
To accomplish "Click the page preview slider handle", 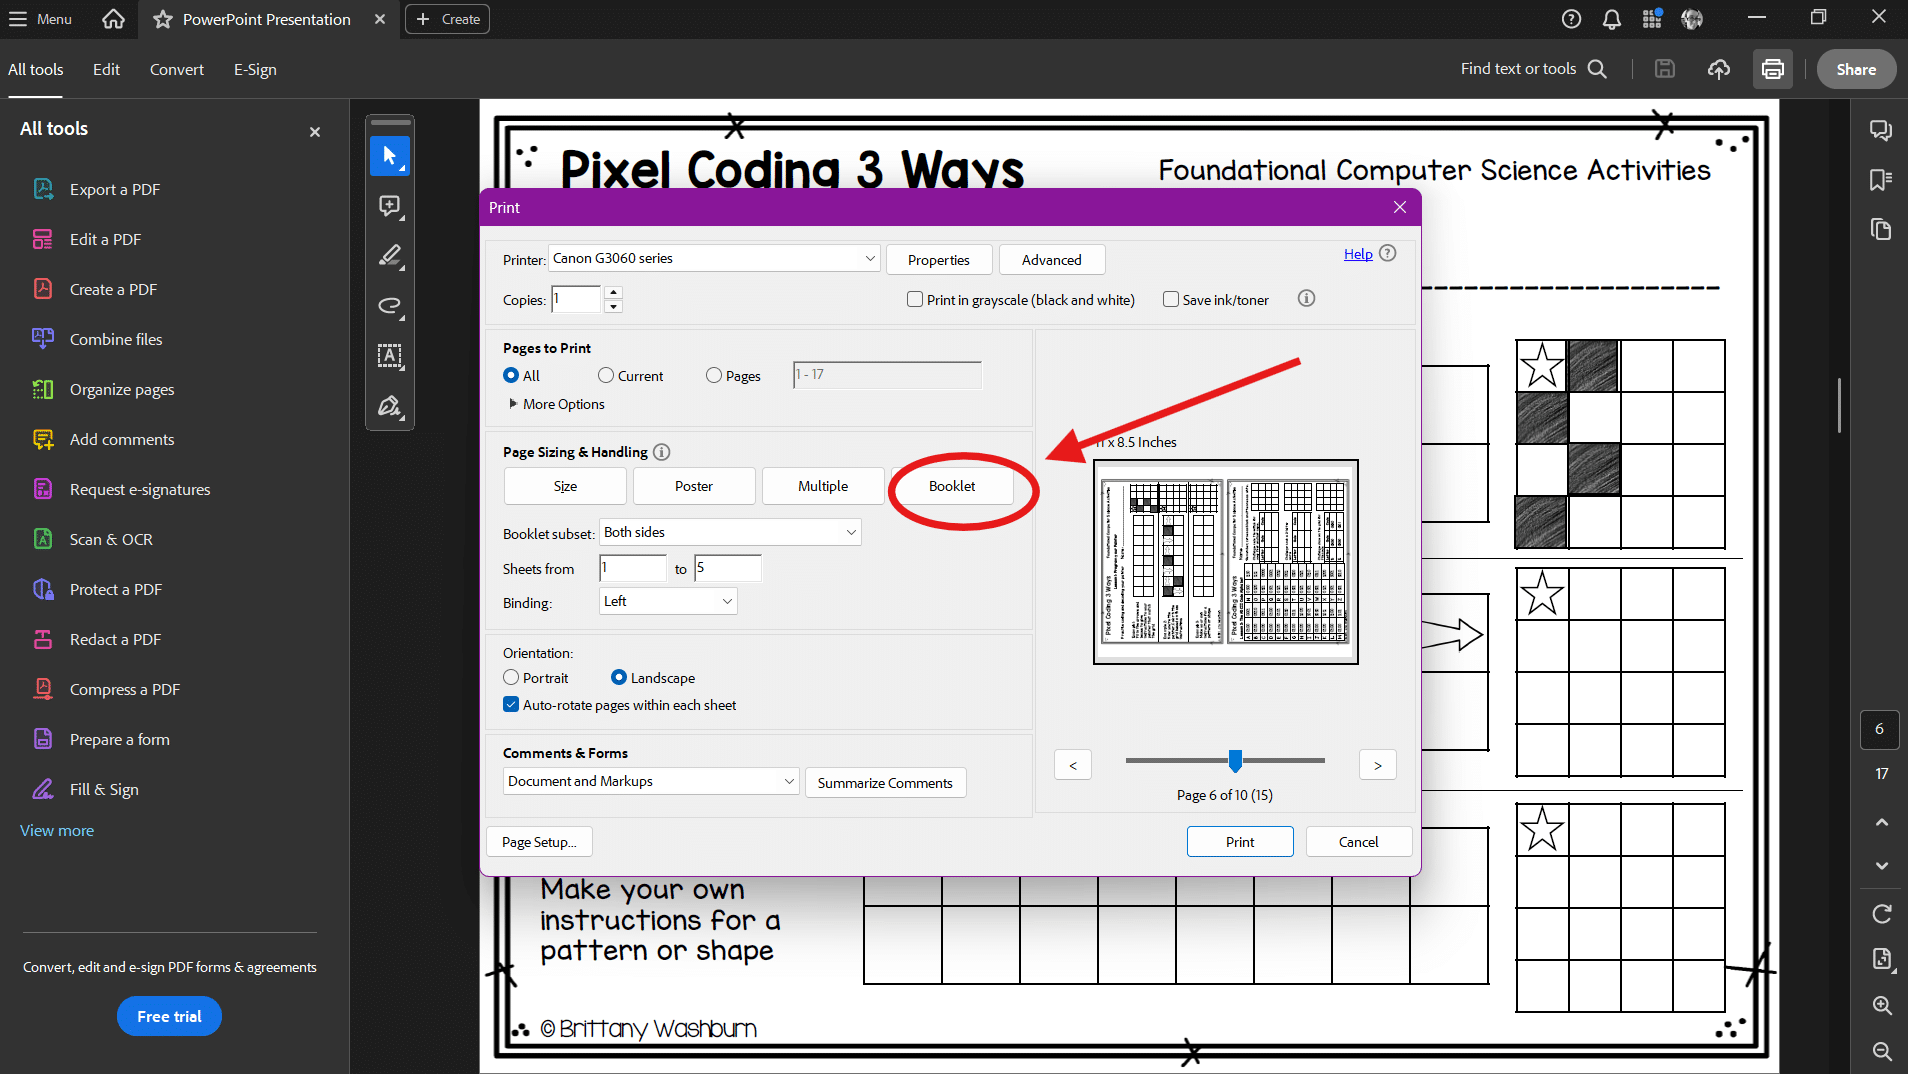I will 1235,761.
